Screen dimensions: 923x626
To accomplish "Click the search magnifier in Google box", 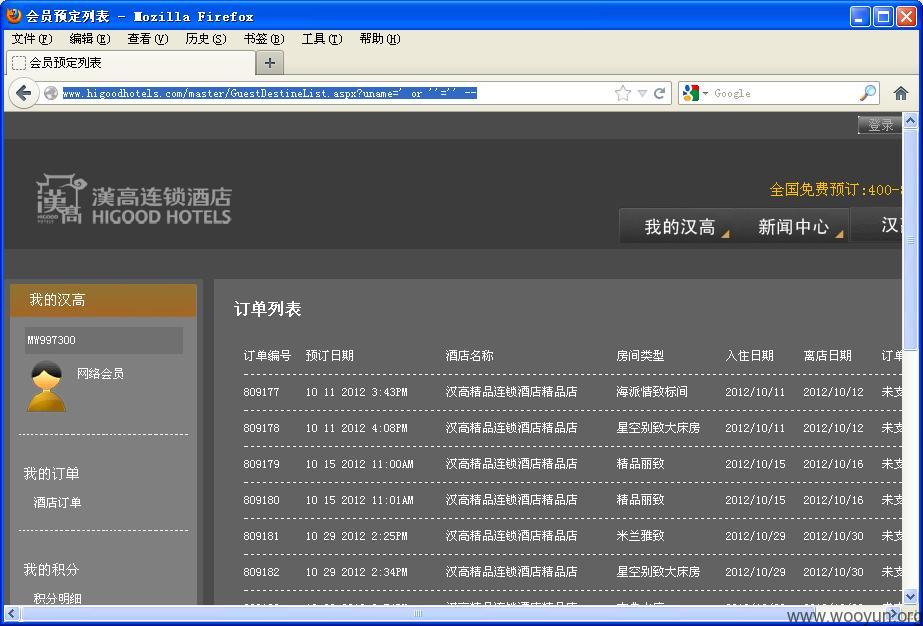I will coord(868,92).
